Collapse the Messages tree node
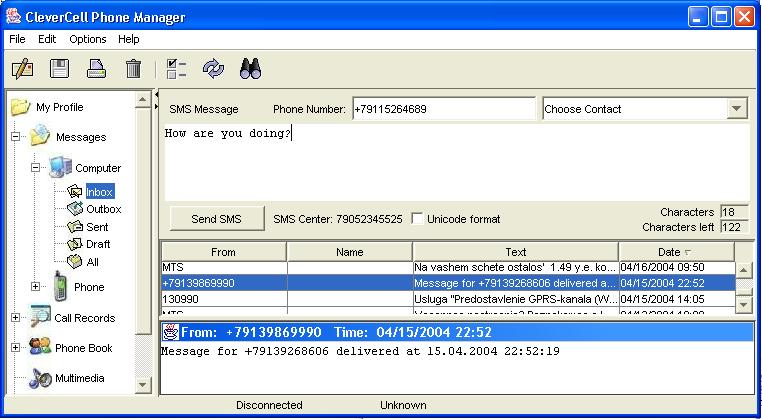 (x=16, y=138)
